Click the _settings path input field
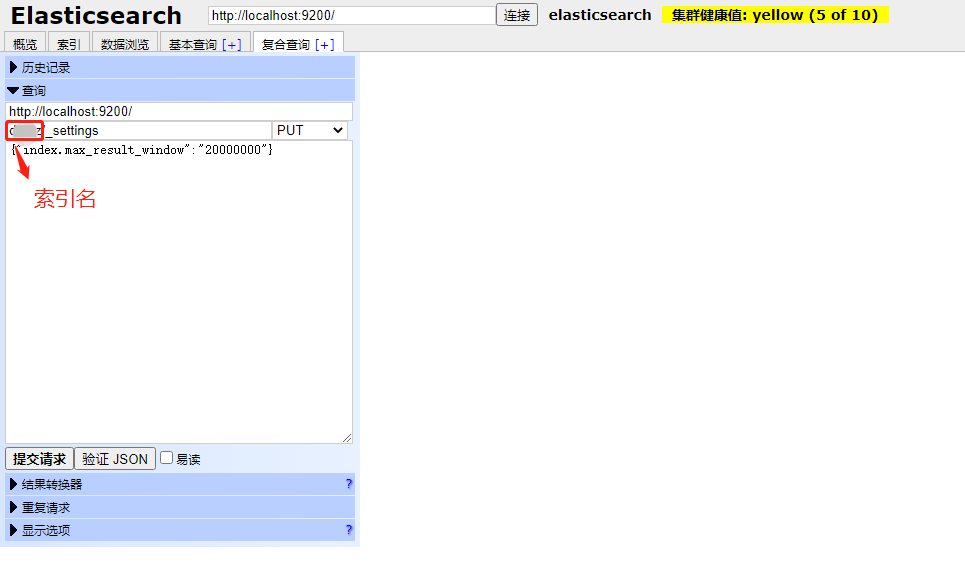Screen dimensions: 965x566 pyautogui.click(x=139, y=130)
